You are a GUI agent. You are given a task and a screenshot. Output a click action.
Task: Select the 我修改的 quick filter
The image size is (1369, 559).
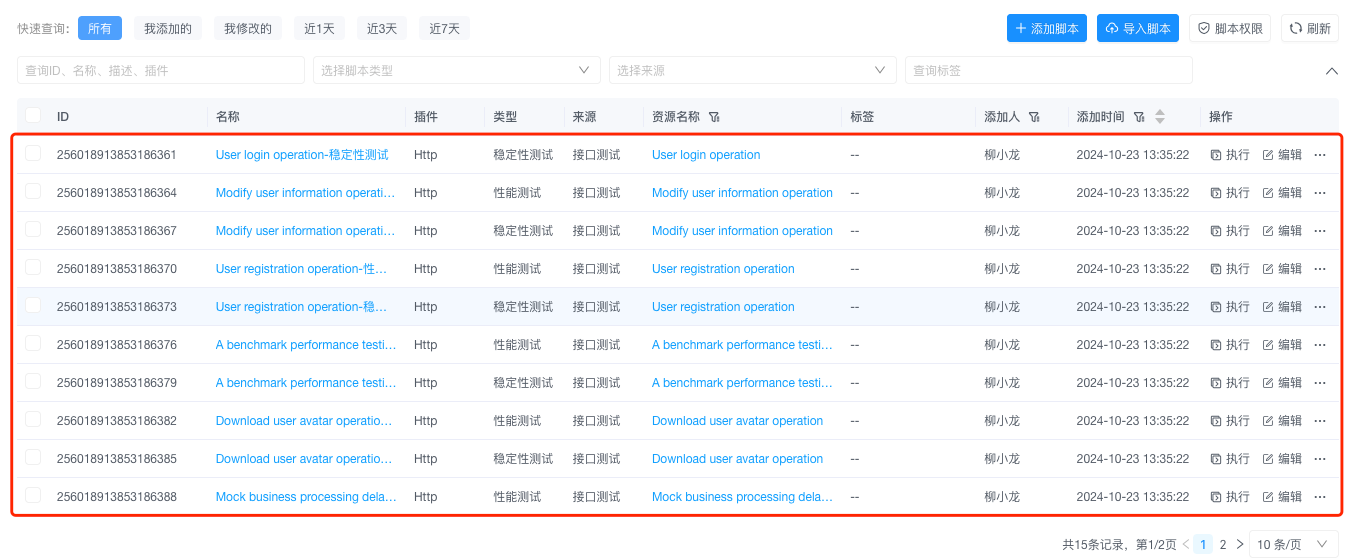pyautogui.click(x=248, y=29)
